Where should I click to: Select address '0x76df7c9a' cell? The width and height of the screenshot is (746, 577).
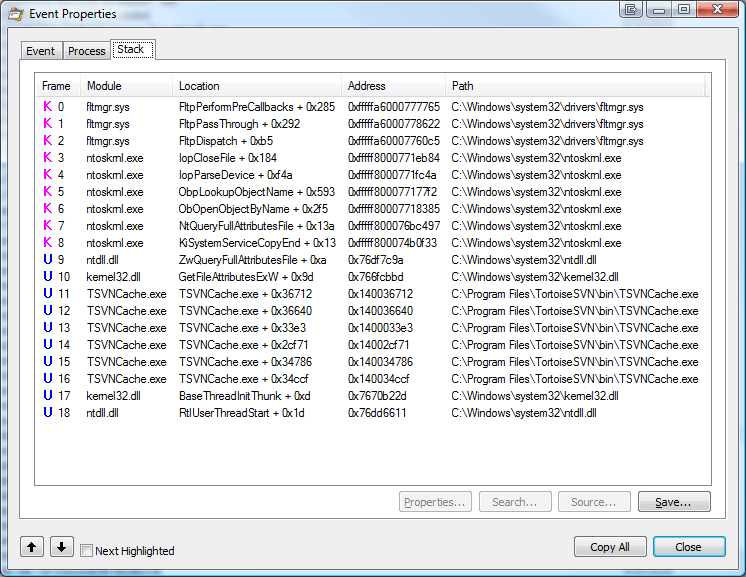coord(376,260)
